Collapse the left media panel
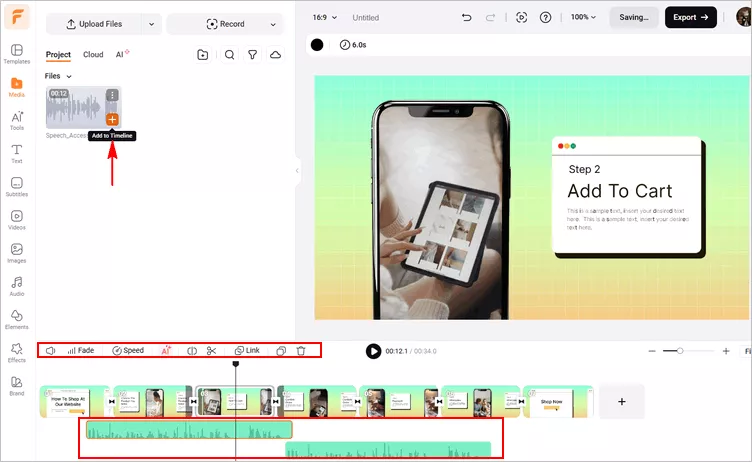This screenshot has height=462, width=752. pyautogui.click(x=297, y=170)
